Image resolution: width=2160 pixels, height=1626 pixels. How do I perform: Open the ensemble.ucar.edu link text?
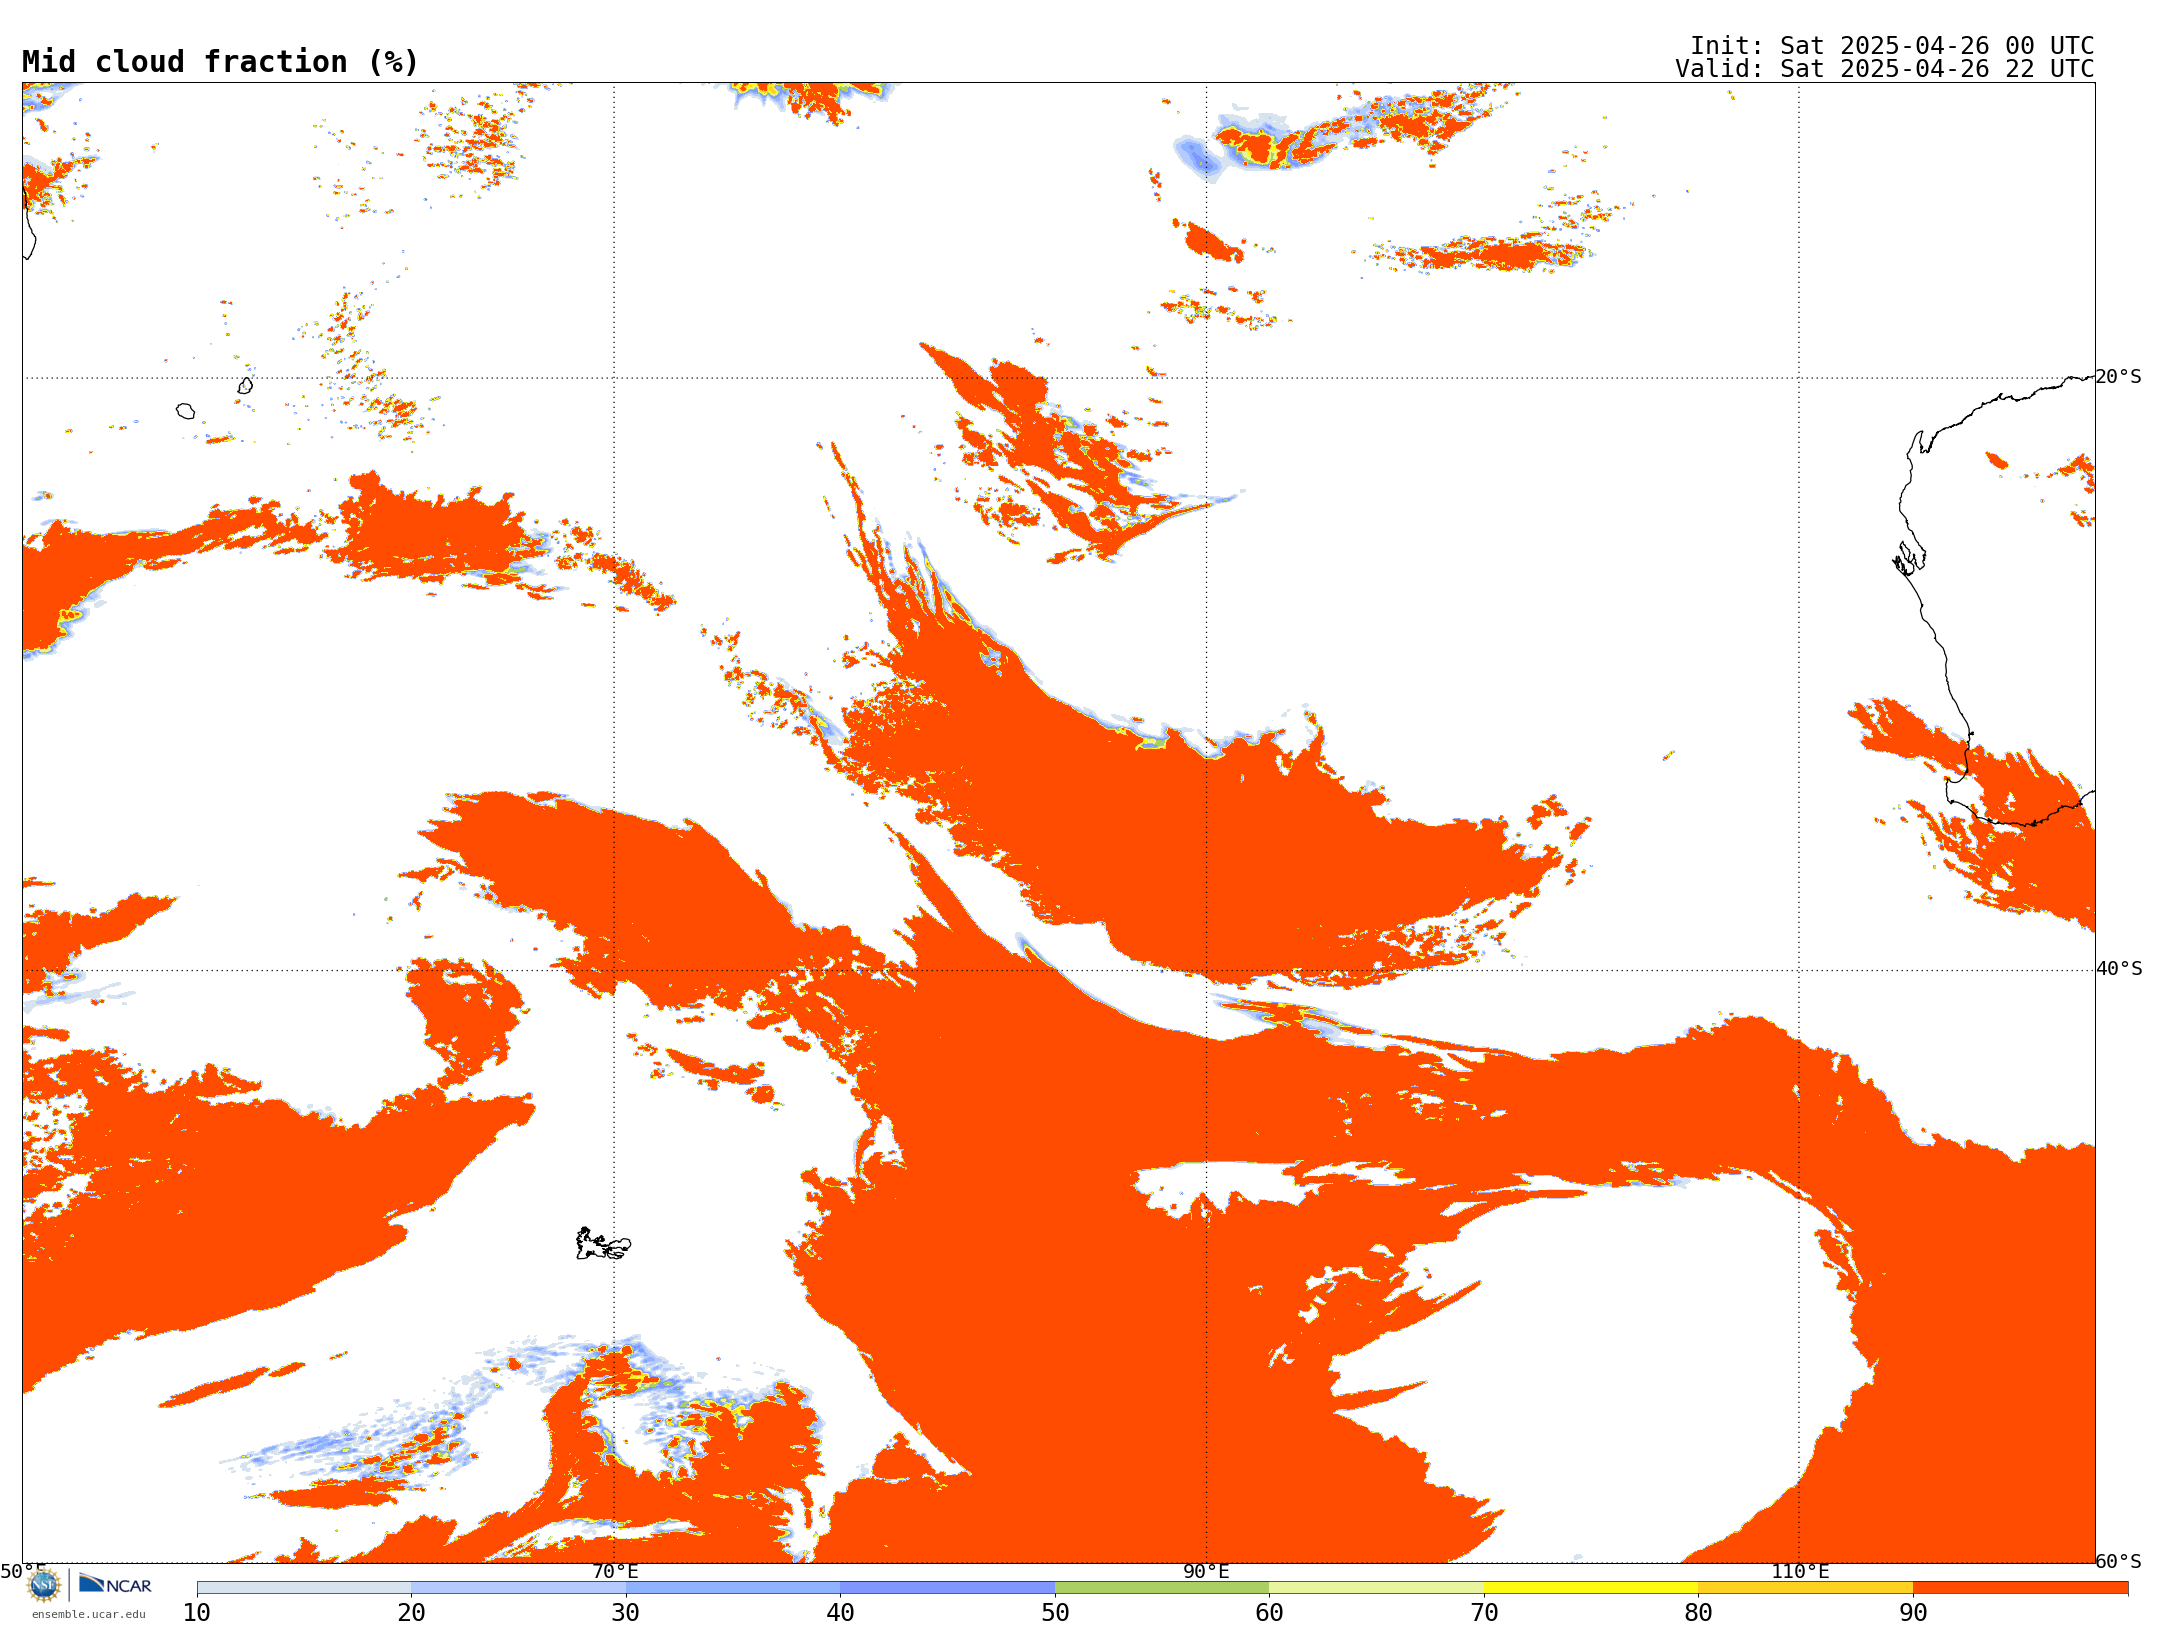88,1614
